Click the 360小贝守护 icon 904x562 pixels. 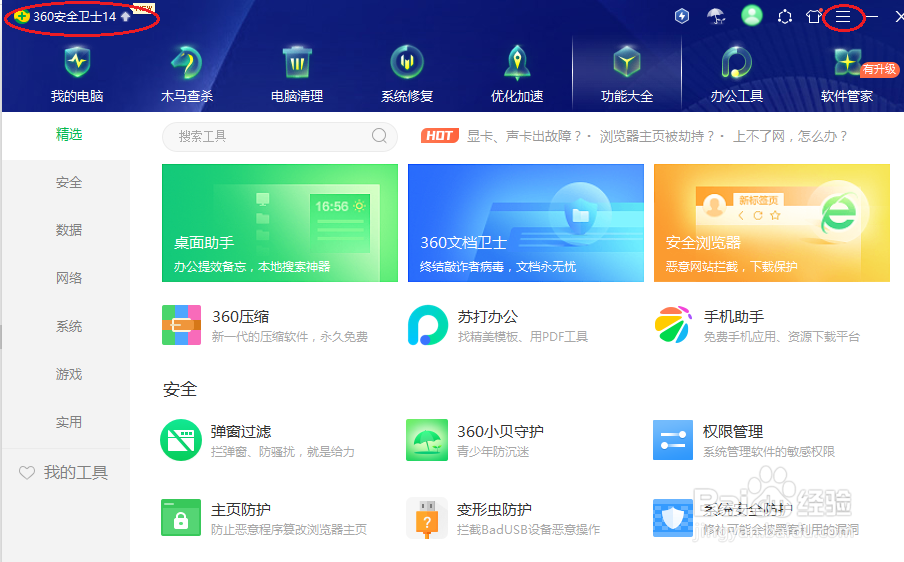click(427, 440)
